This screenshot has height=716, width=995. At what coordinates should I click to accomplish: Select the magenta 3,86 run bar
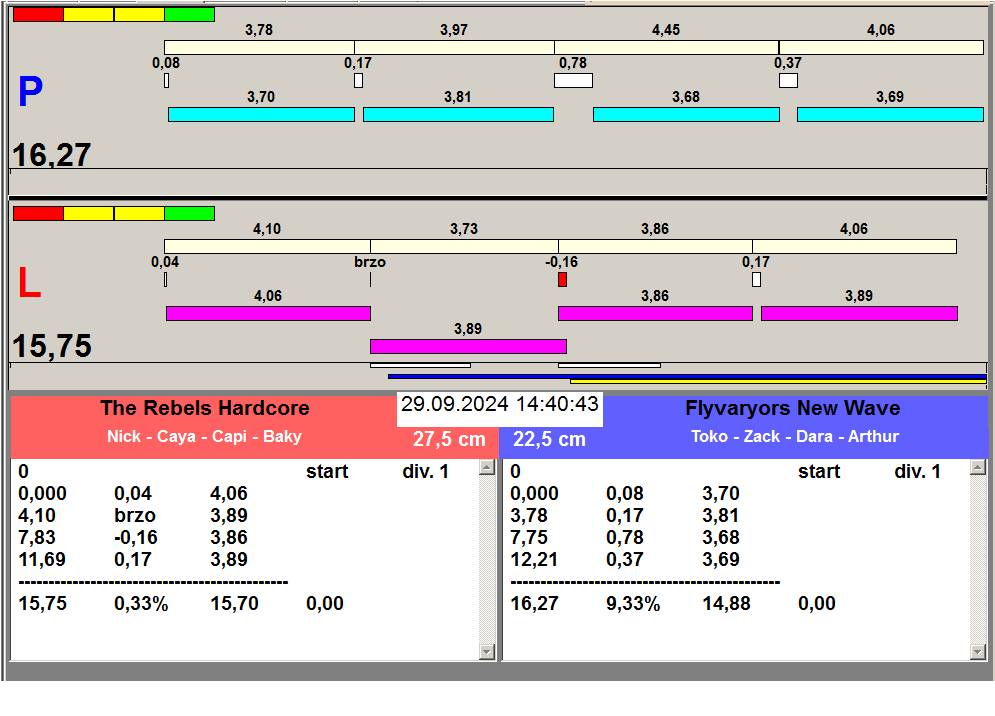point(655,314)
